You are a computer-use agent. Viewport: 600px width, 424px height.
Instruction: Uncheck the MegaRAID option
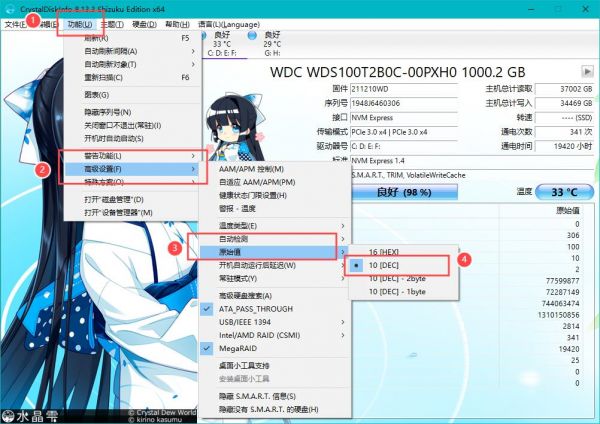(275, 348)
